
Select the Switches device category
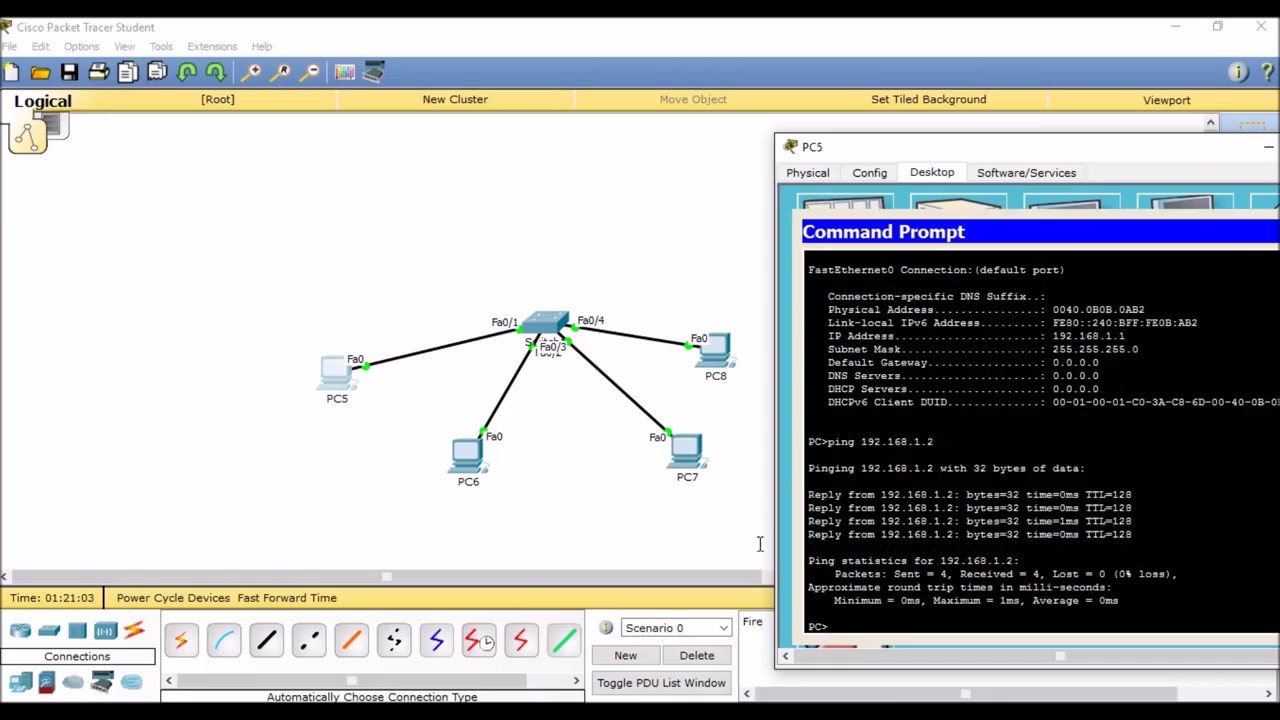[x=49, y=631]
